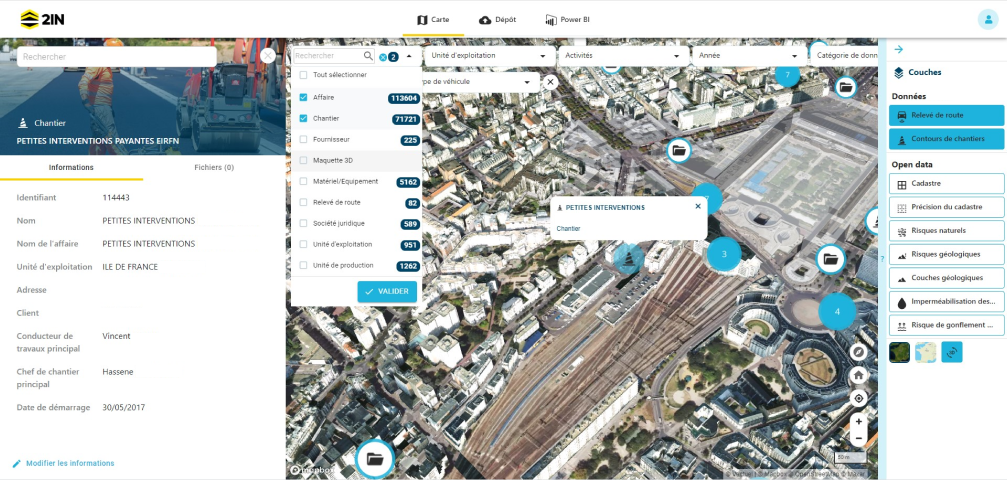Click the home view map button
This screenshot has width=1007, height=480.
pyautogui.click(x=858, y=375)
